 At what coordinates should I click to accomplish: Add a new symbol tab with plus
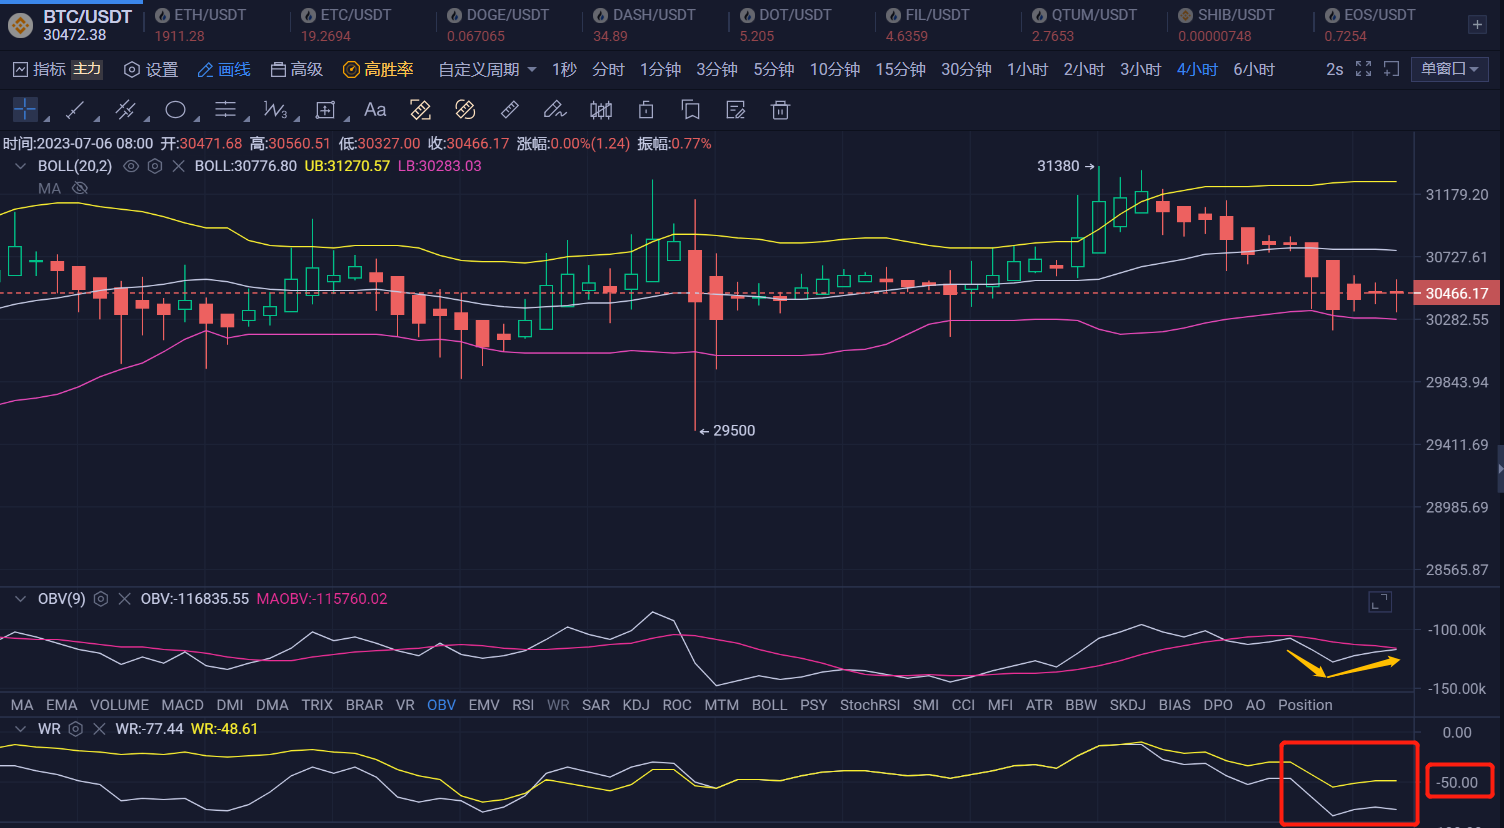tap(1477, 25)
